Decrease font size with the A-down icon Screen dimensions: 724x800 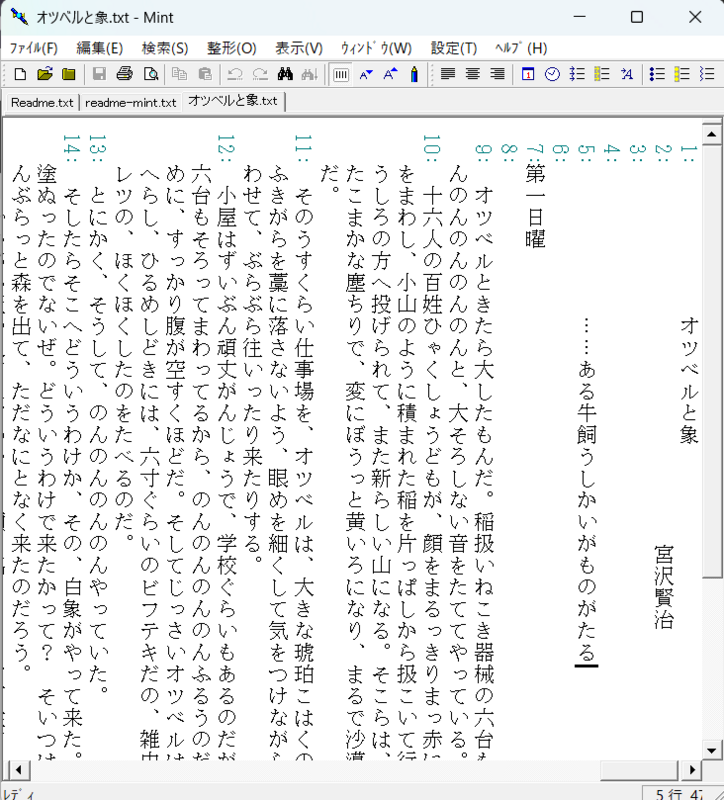366,74
